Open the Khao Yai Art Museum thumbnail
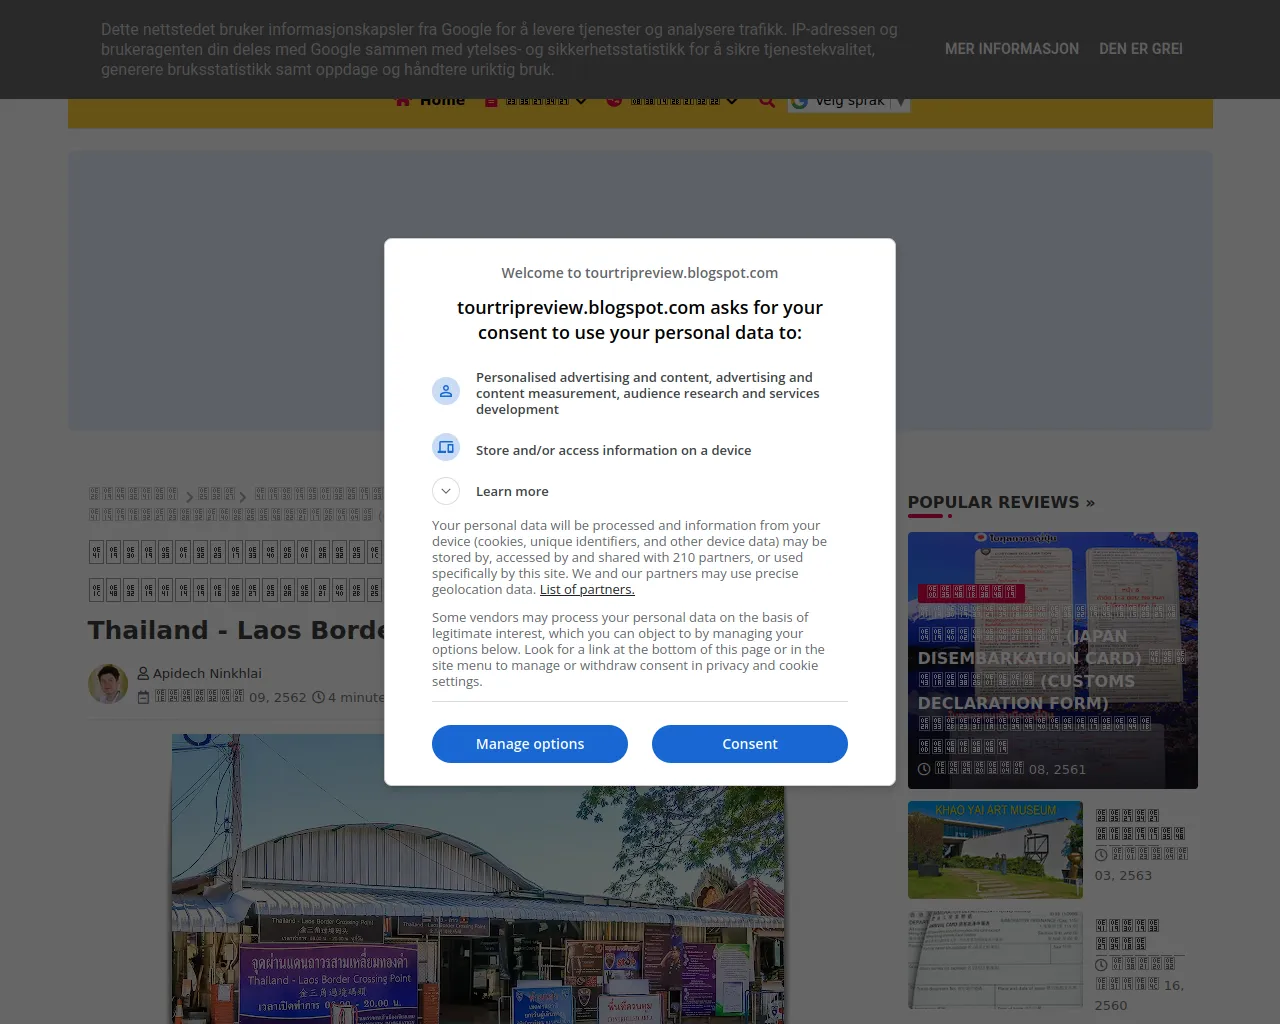This screenshot has width=1280, height=1024. coord(995,850)
